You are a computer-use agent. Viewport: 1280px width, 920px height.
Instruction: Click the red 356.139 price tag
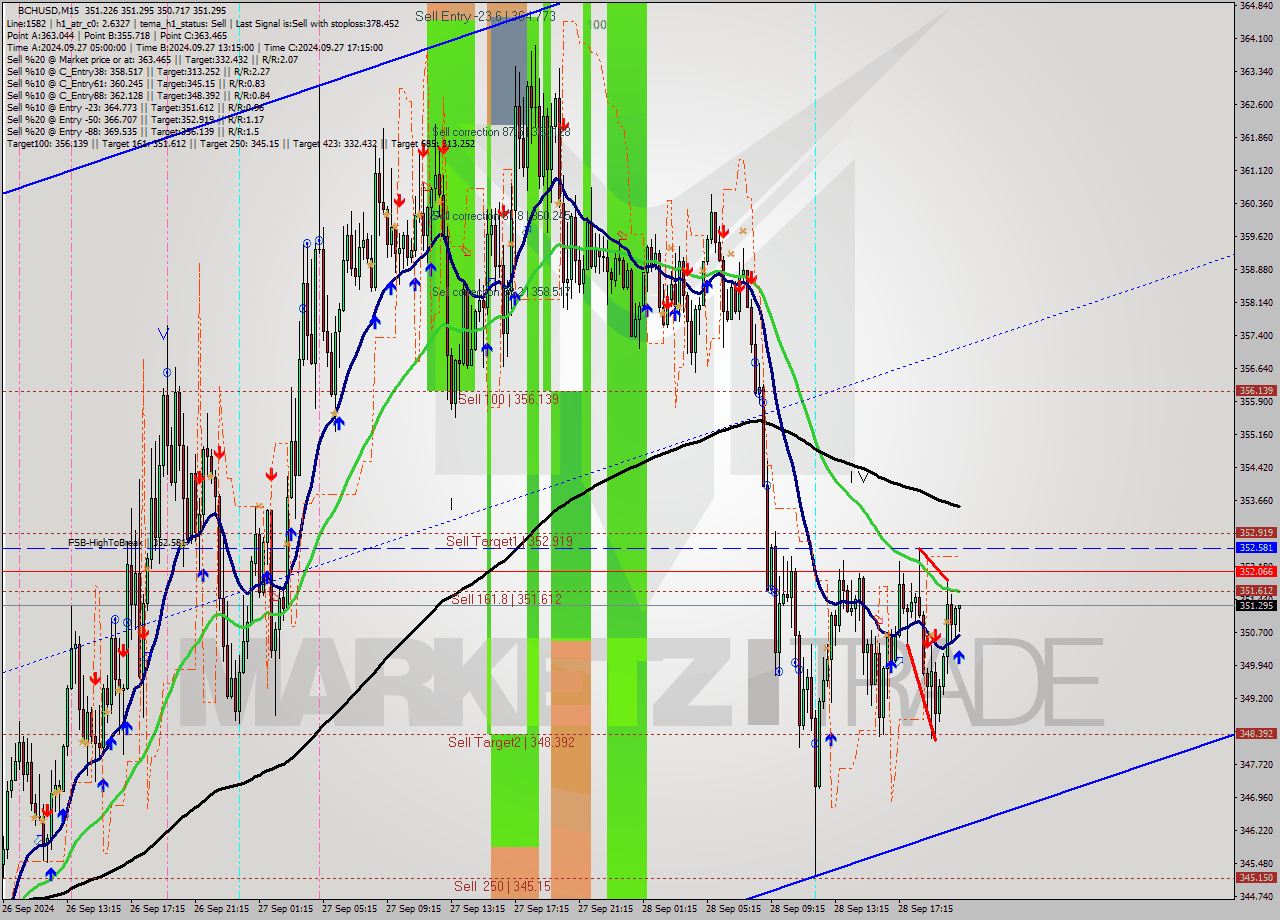coord(1256,391)
